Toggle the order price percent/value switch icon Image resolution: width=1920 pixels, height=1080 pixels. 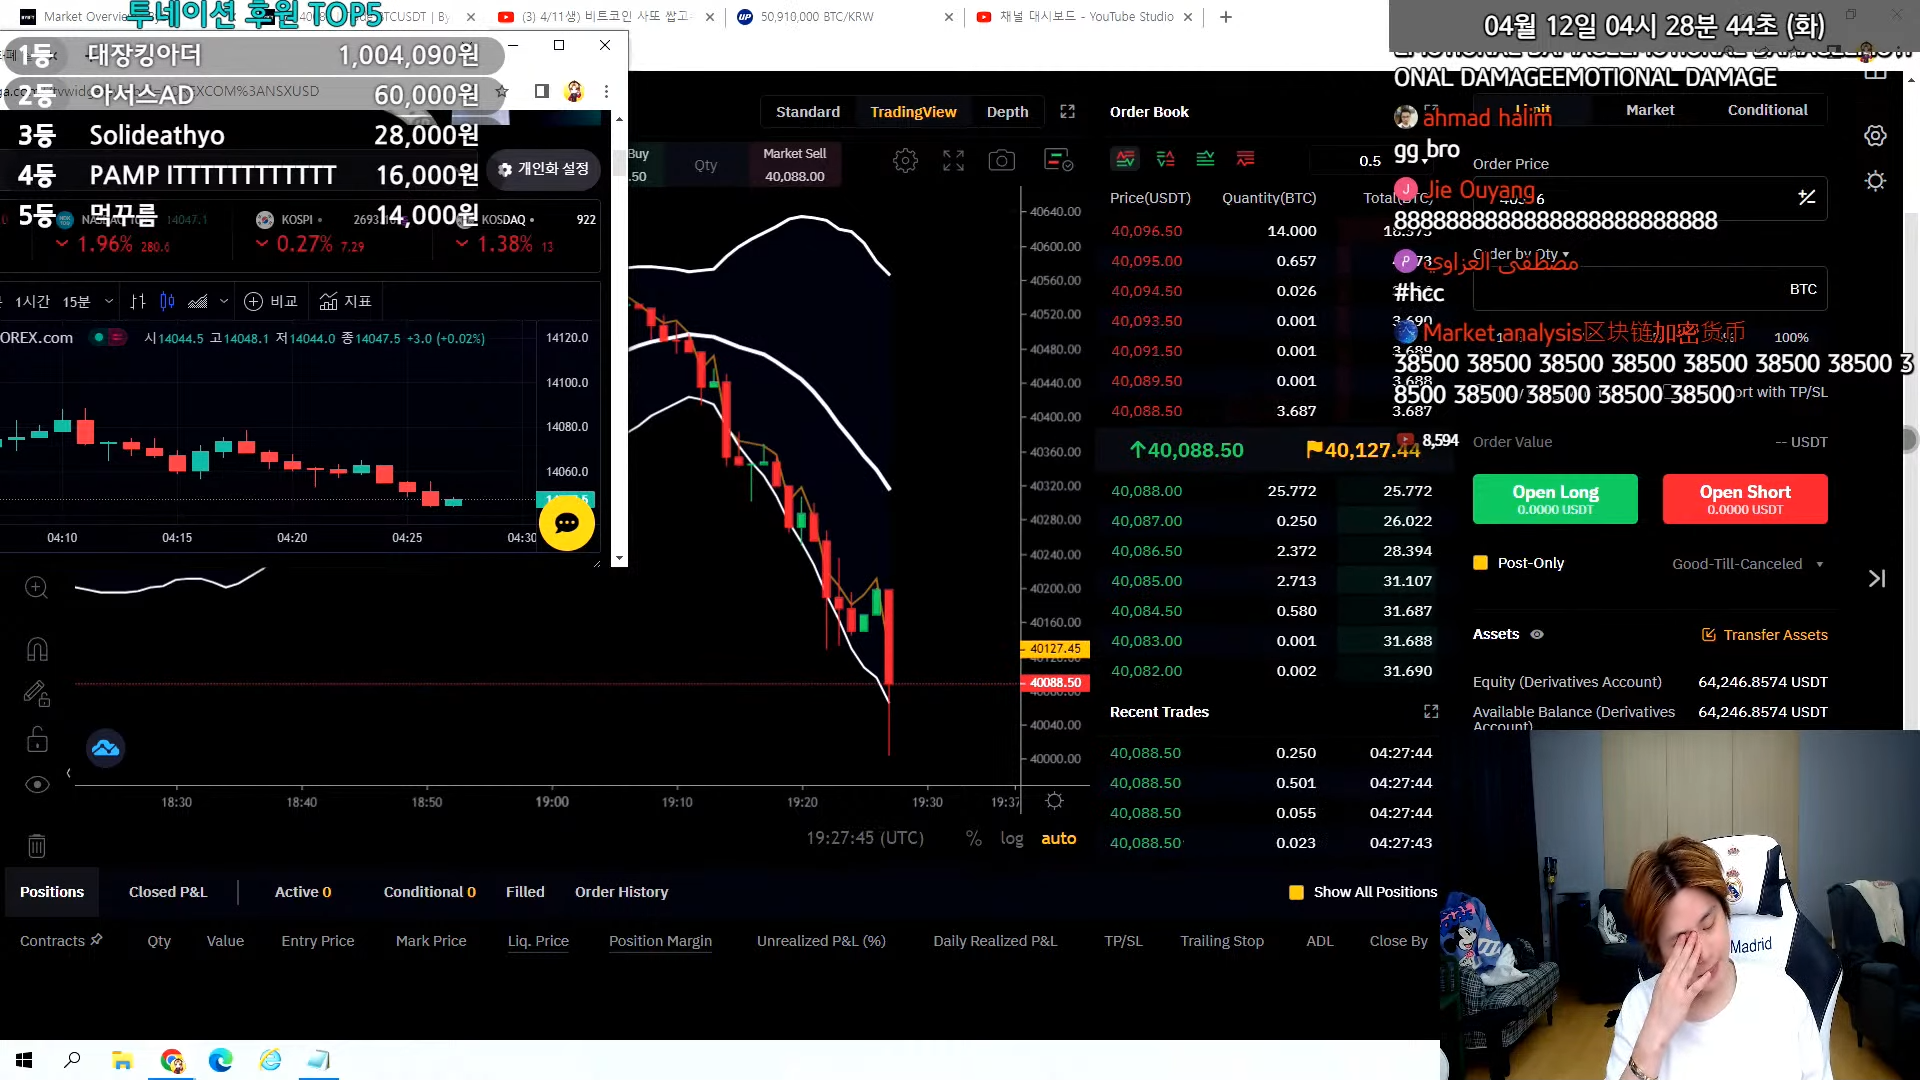(x=1806, y=198)
